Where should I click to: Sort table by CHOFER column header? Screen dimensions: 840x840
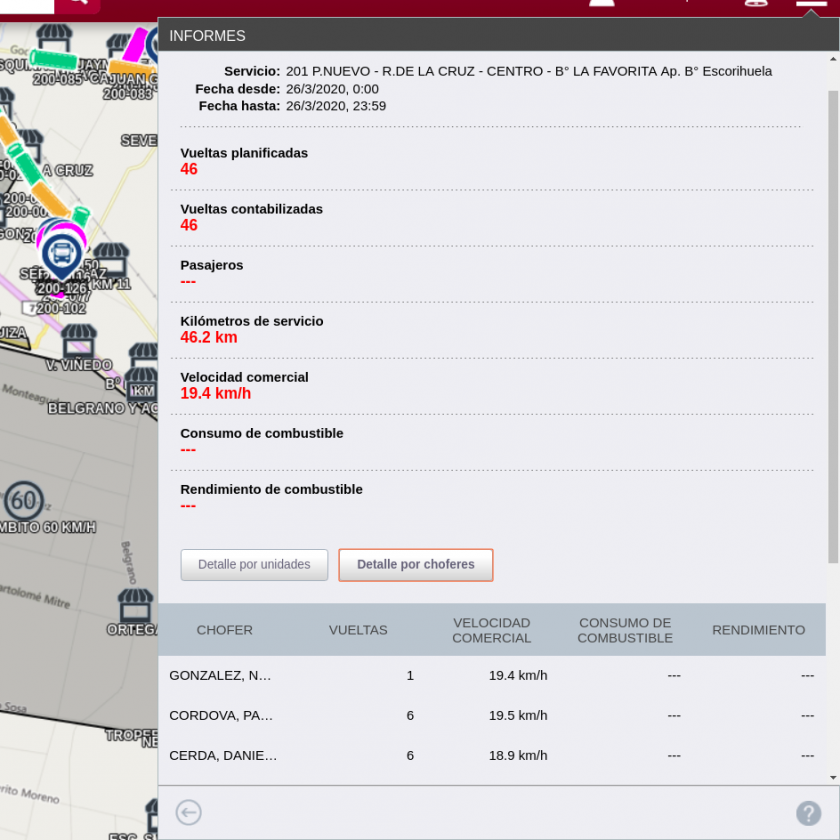pos(225,630)
